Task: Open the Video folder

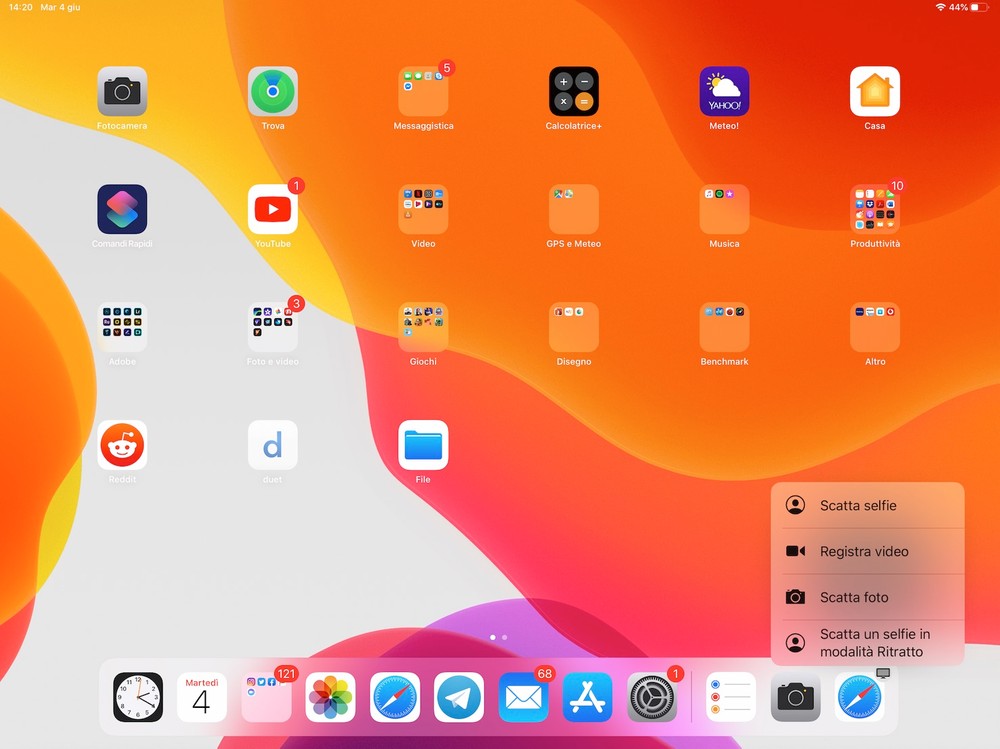Action: [x=423, y=209]
